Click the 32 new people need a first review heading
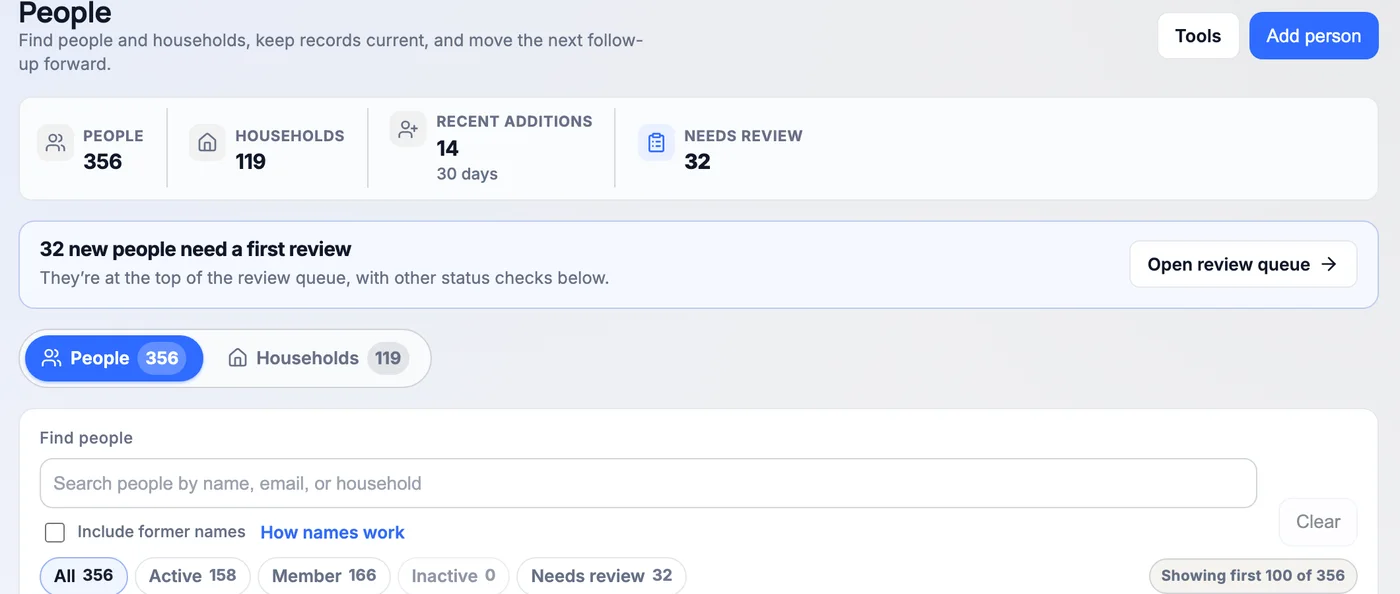1400x594 pixels. (196, 249)
